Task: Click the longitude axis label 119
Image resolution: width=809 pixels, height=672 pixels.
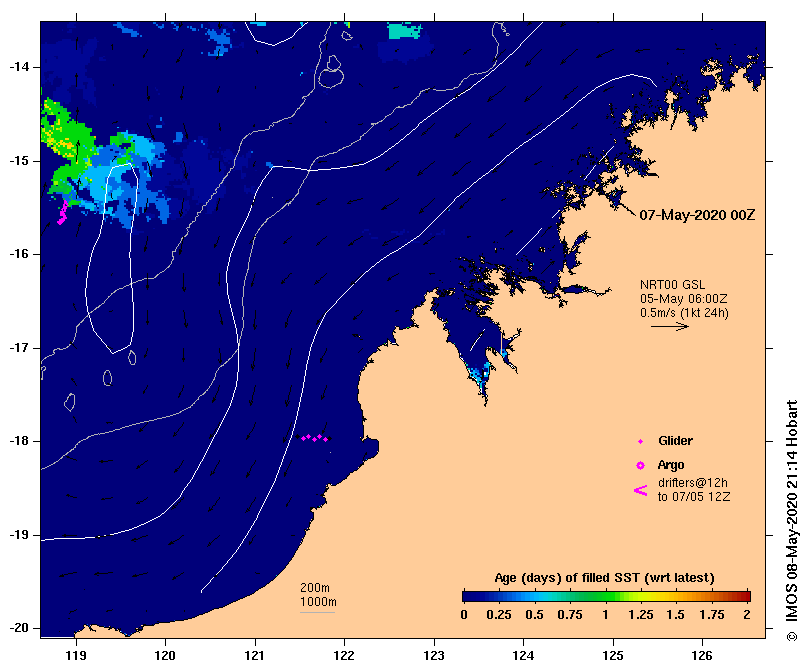Action: (x=76, y=656)
